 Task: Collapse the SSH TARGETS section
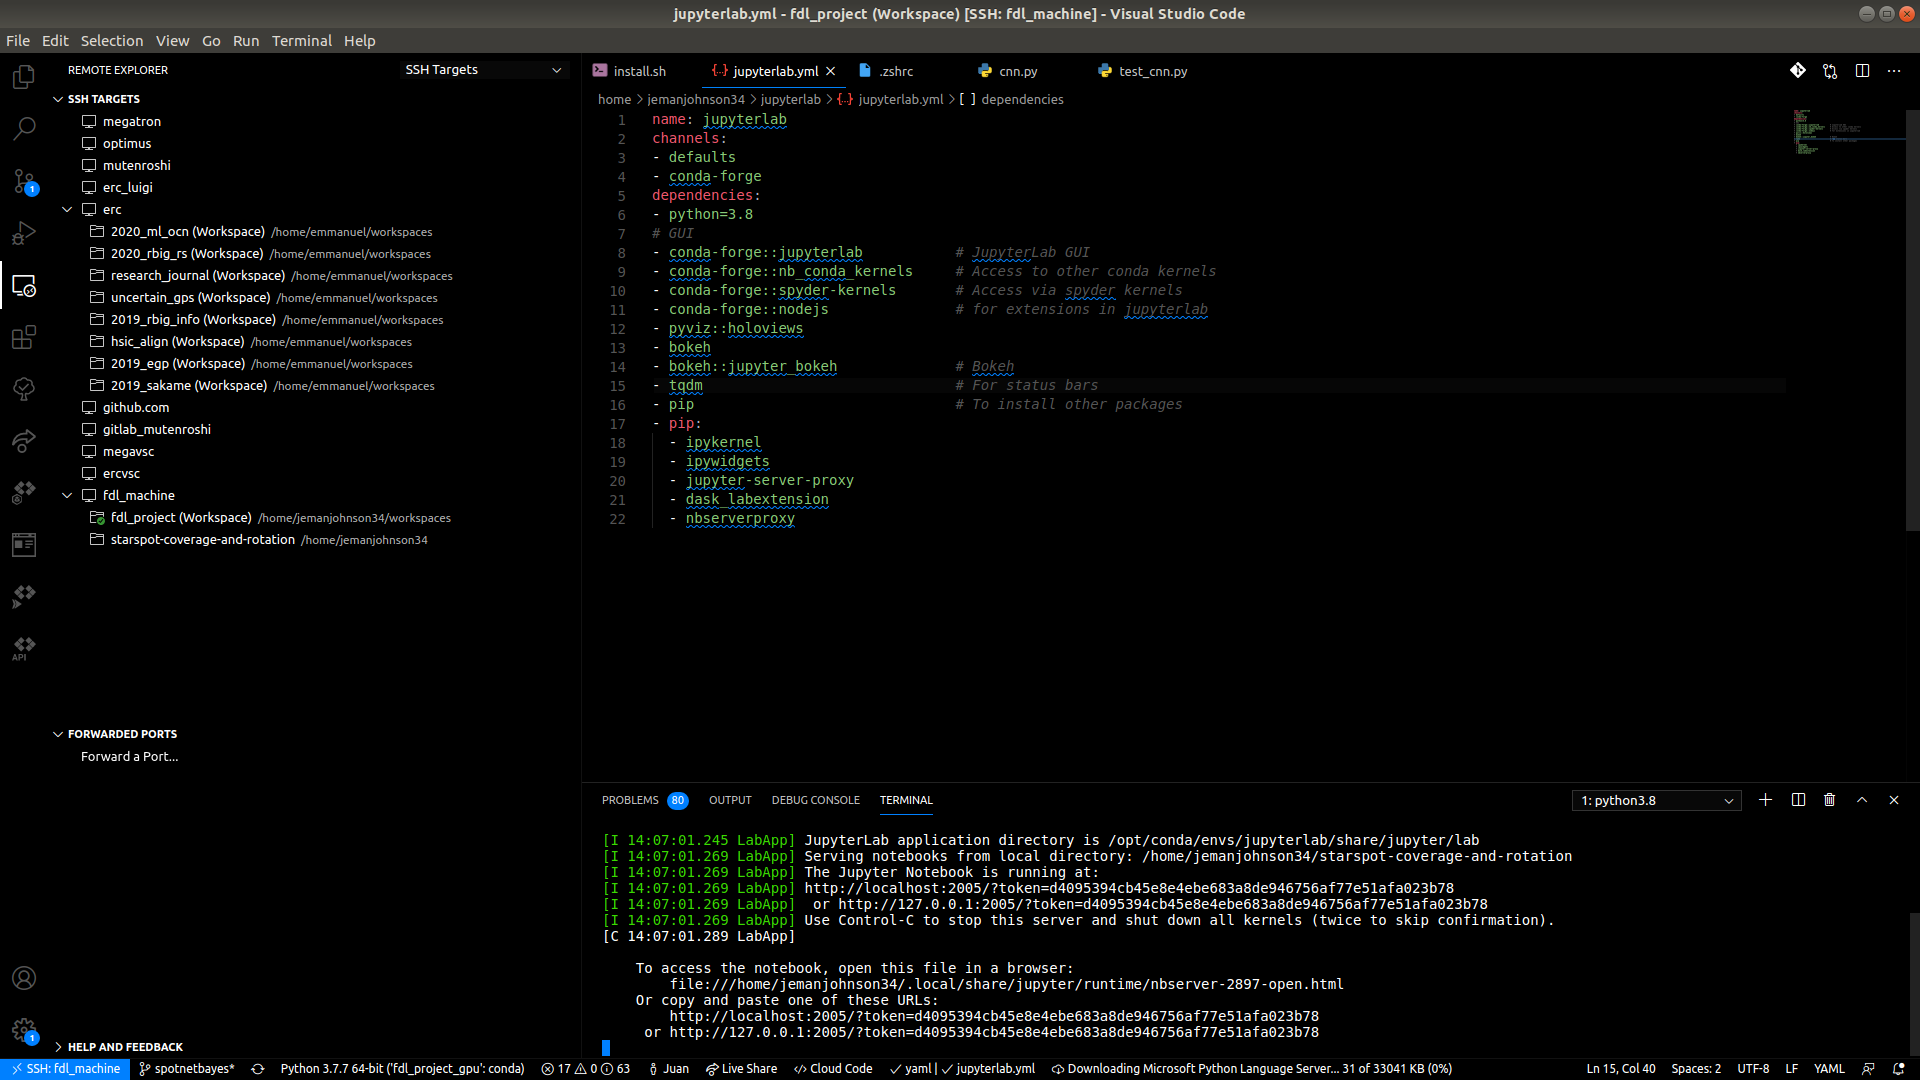click(58, 99)
